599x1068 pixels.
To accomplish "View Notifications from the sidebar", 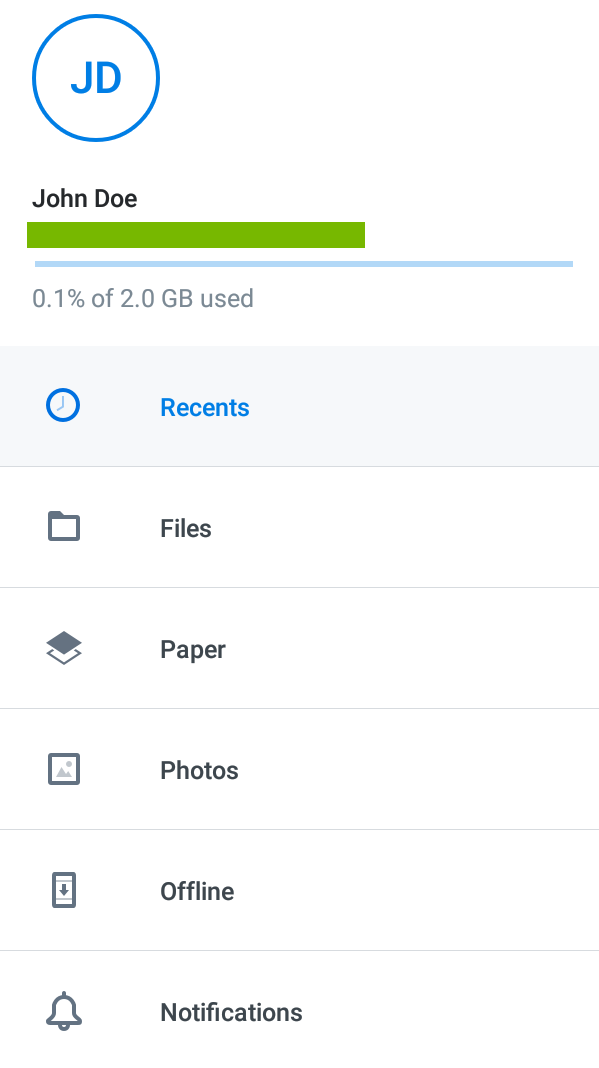I will pyautogui.click(x=231, y=1012).
